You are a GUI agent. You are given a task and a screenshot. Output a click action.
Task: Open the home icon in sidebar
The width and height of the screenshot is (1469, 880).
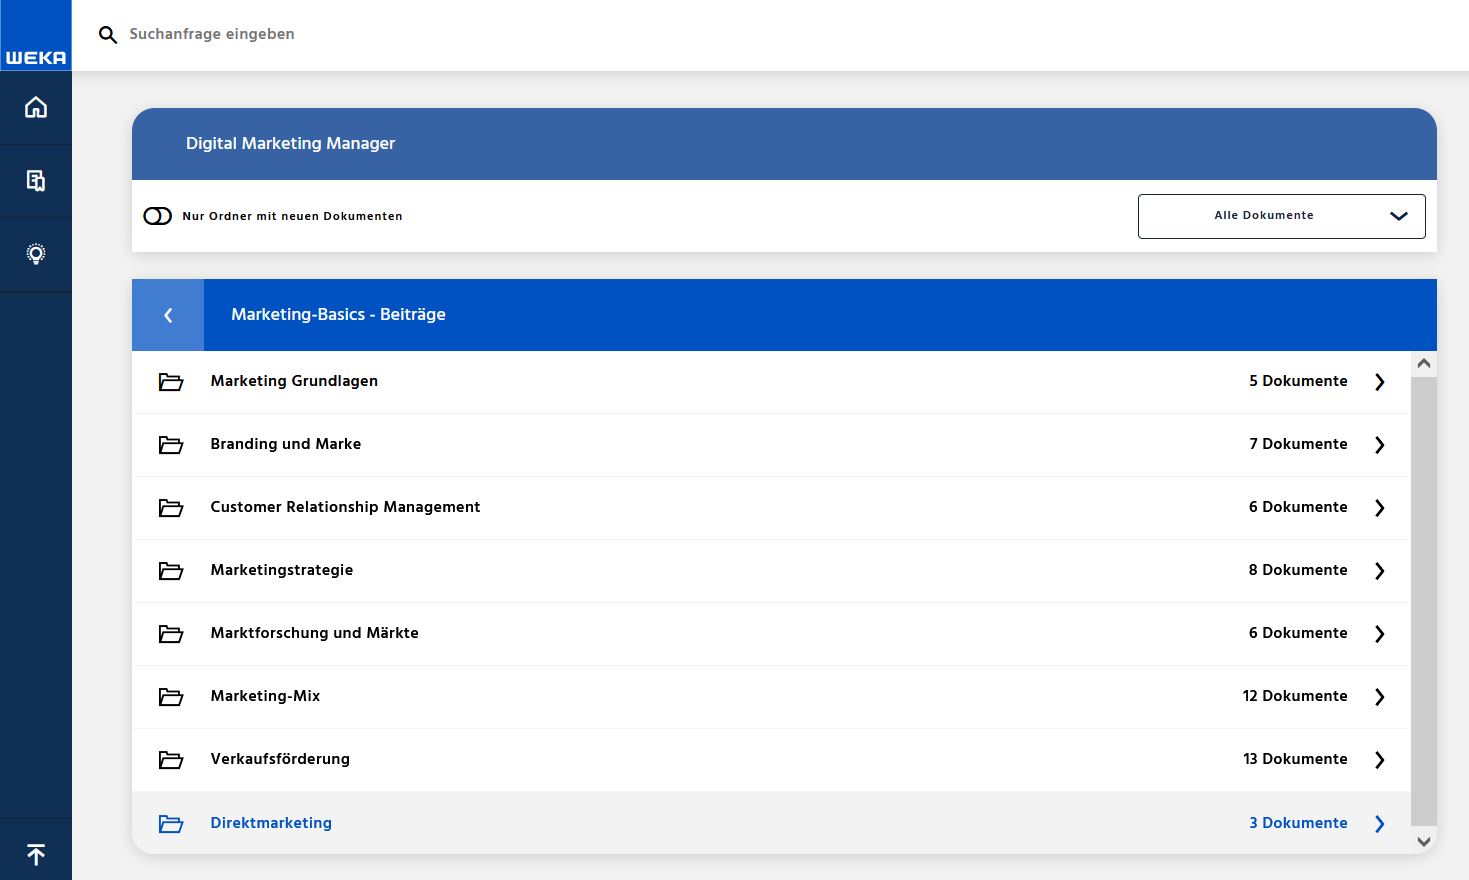[x=36, y=107]
